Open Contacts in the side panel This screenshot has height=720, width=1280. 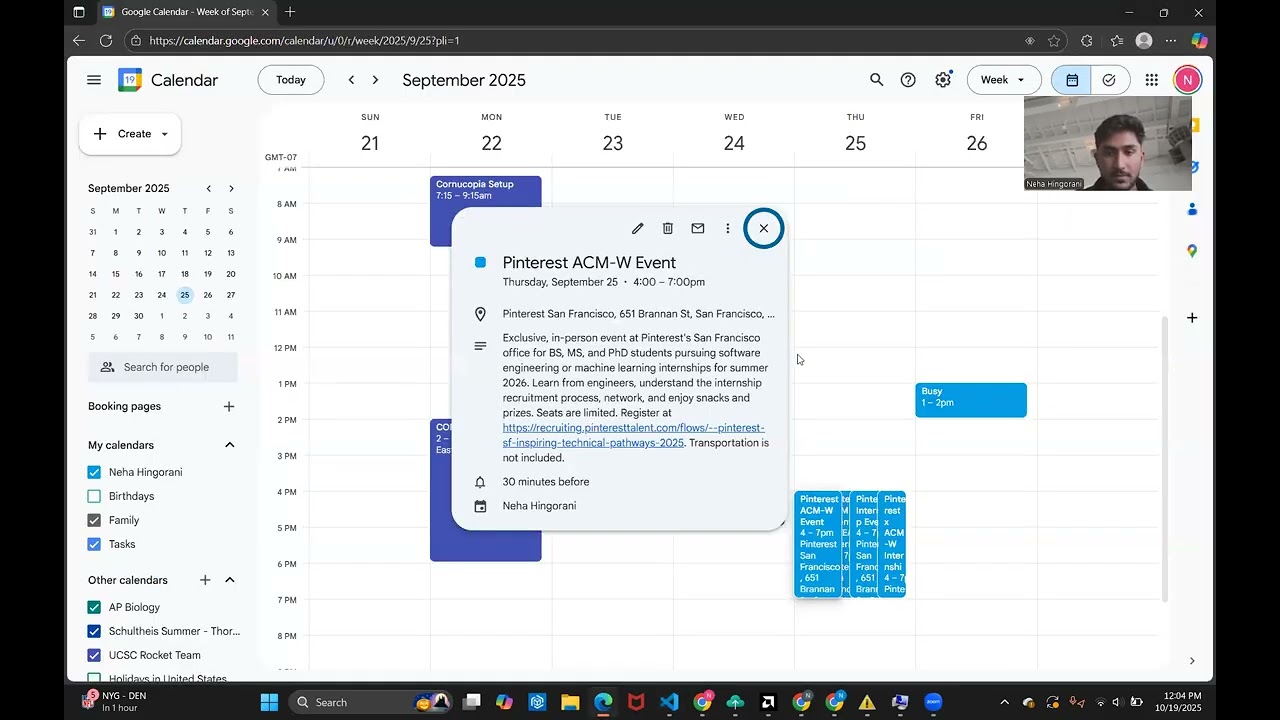point(1192,209)
